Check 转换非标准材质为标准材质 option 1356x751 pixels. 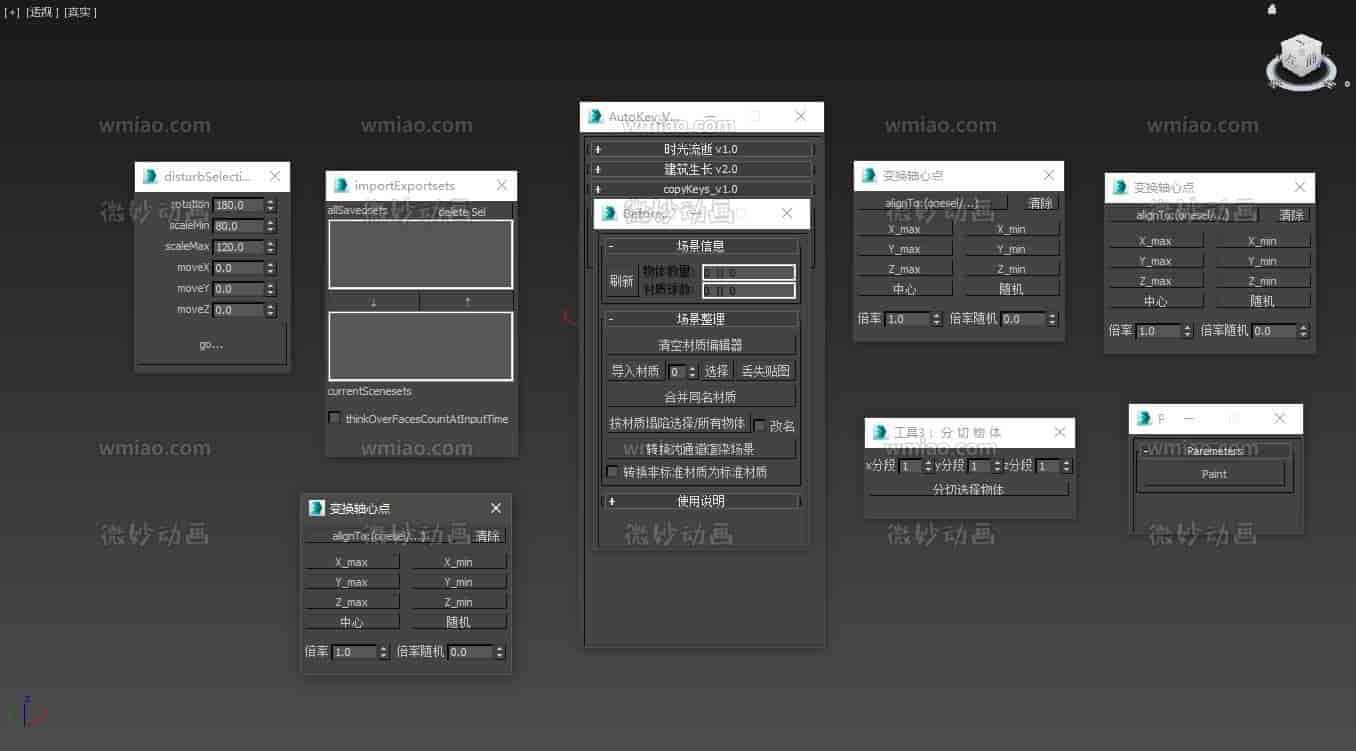coord(613,472)
